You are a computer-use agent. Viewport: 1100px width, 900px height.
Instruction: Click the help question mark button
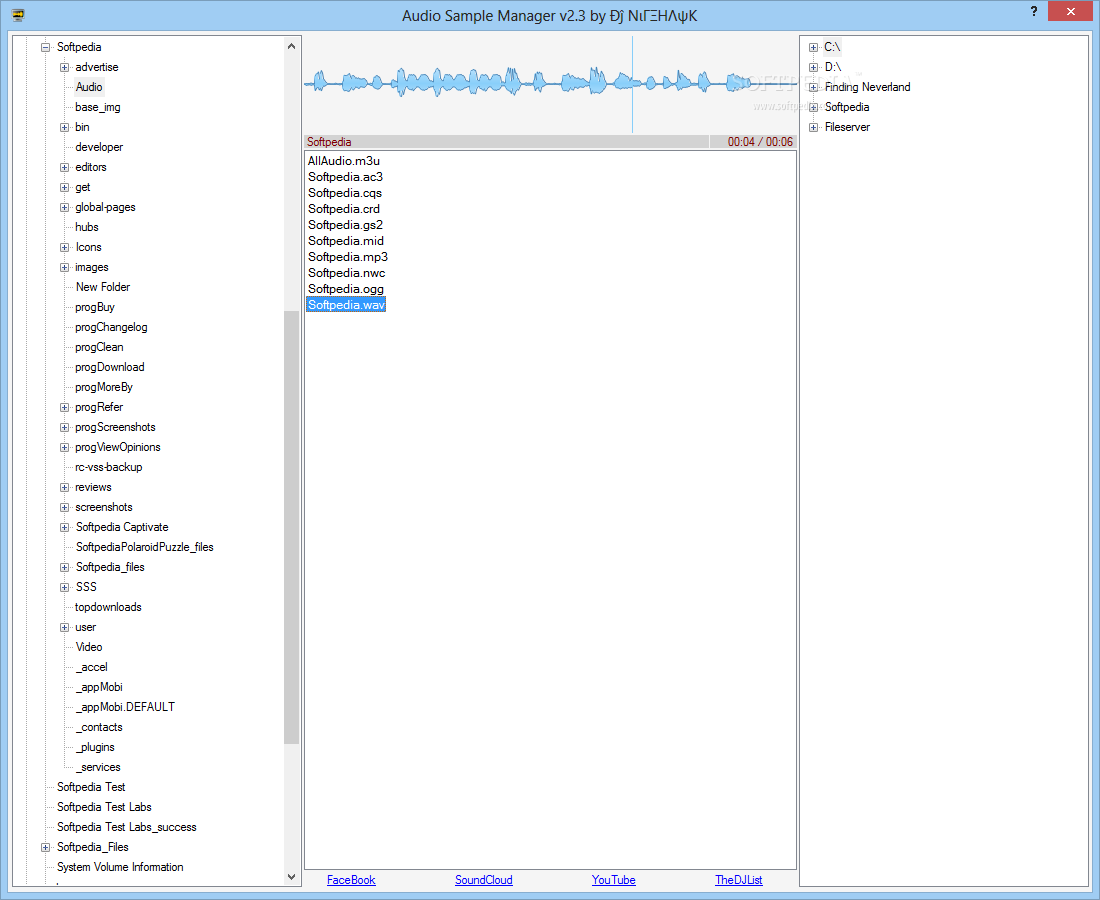pos(1033,11)
